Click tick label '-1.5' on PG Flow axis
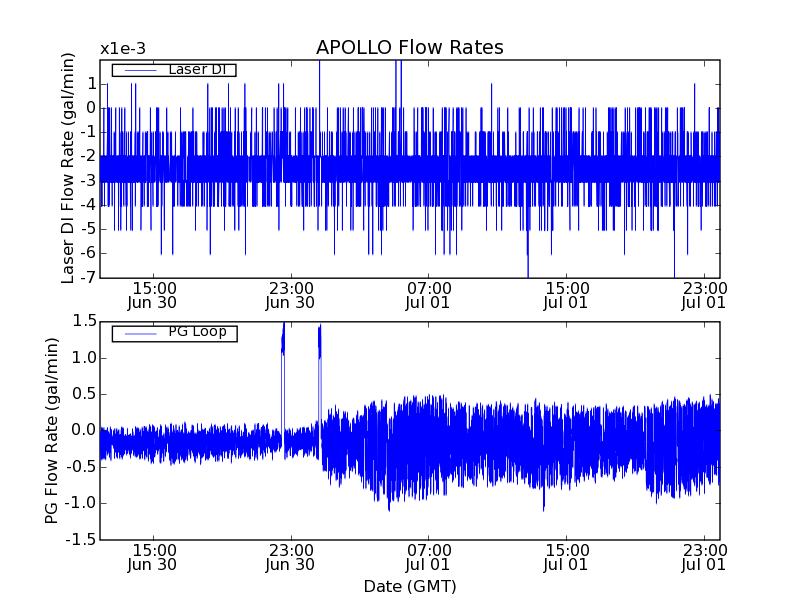 (80, 539)
